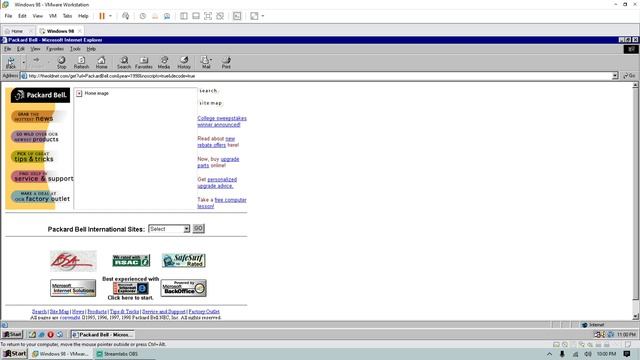Click VMware revert to snapshot icon
This screenshot has height=360, width=640.
155,16
